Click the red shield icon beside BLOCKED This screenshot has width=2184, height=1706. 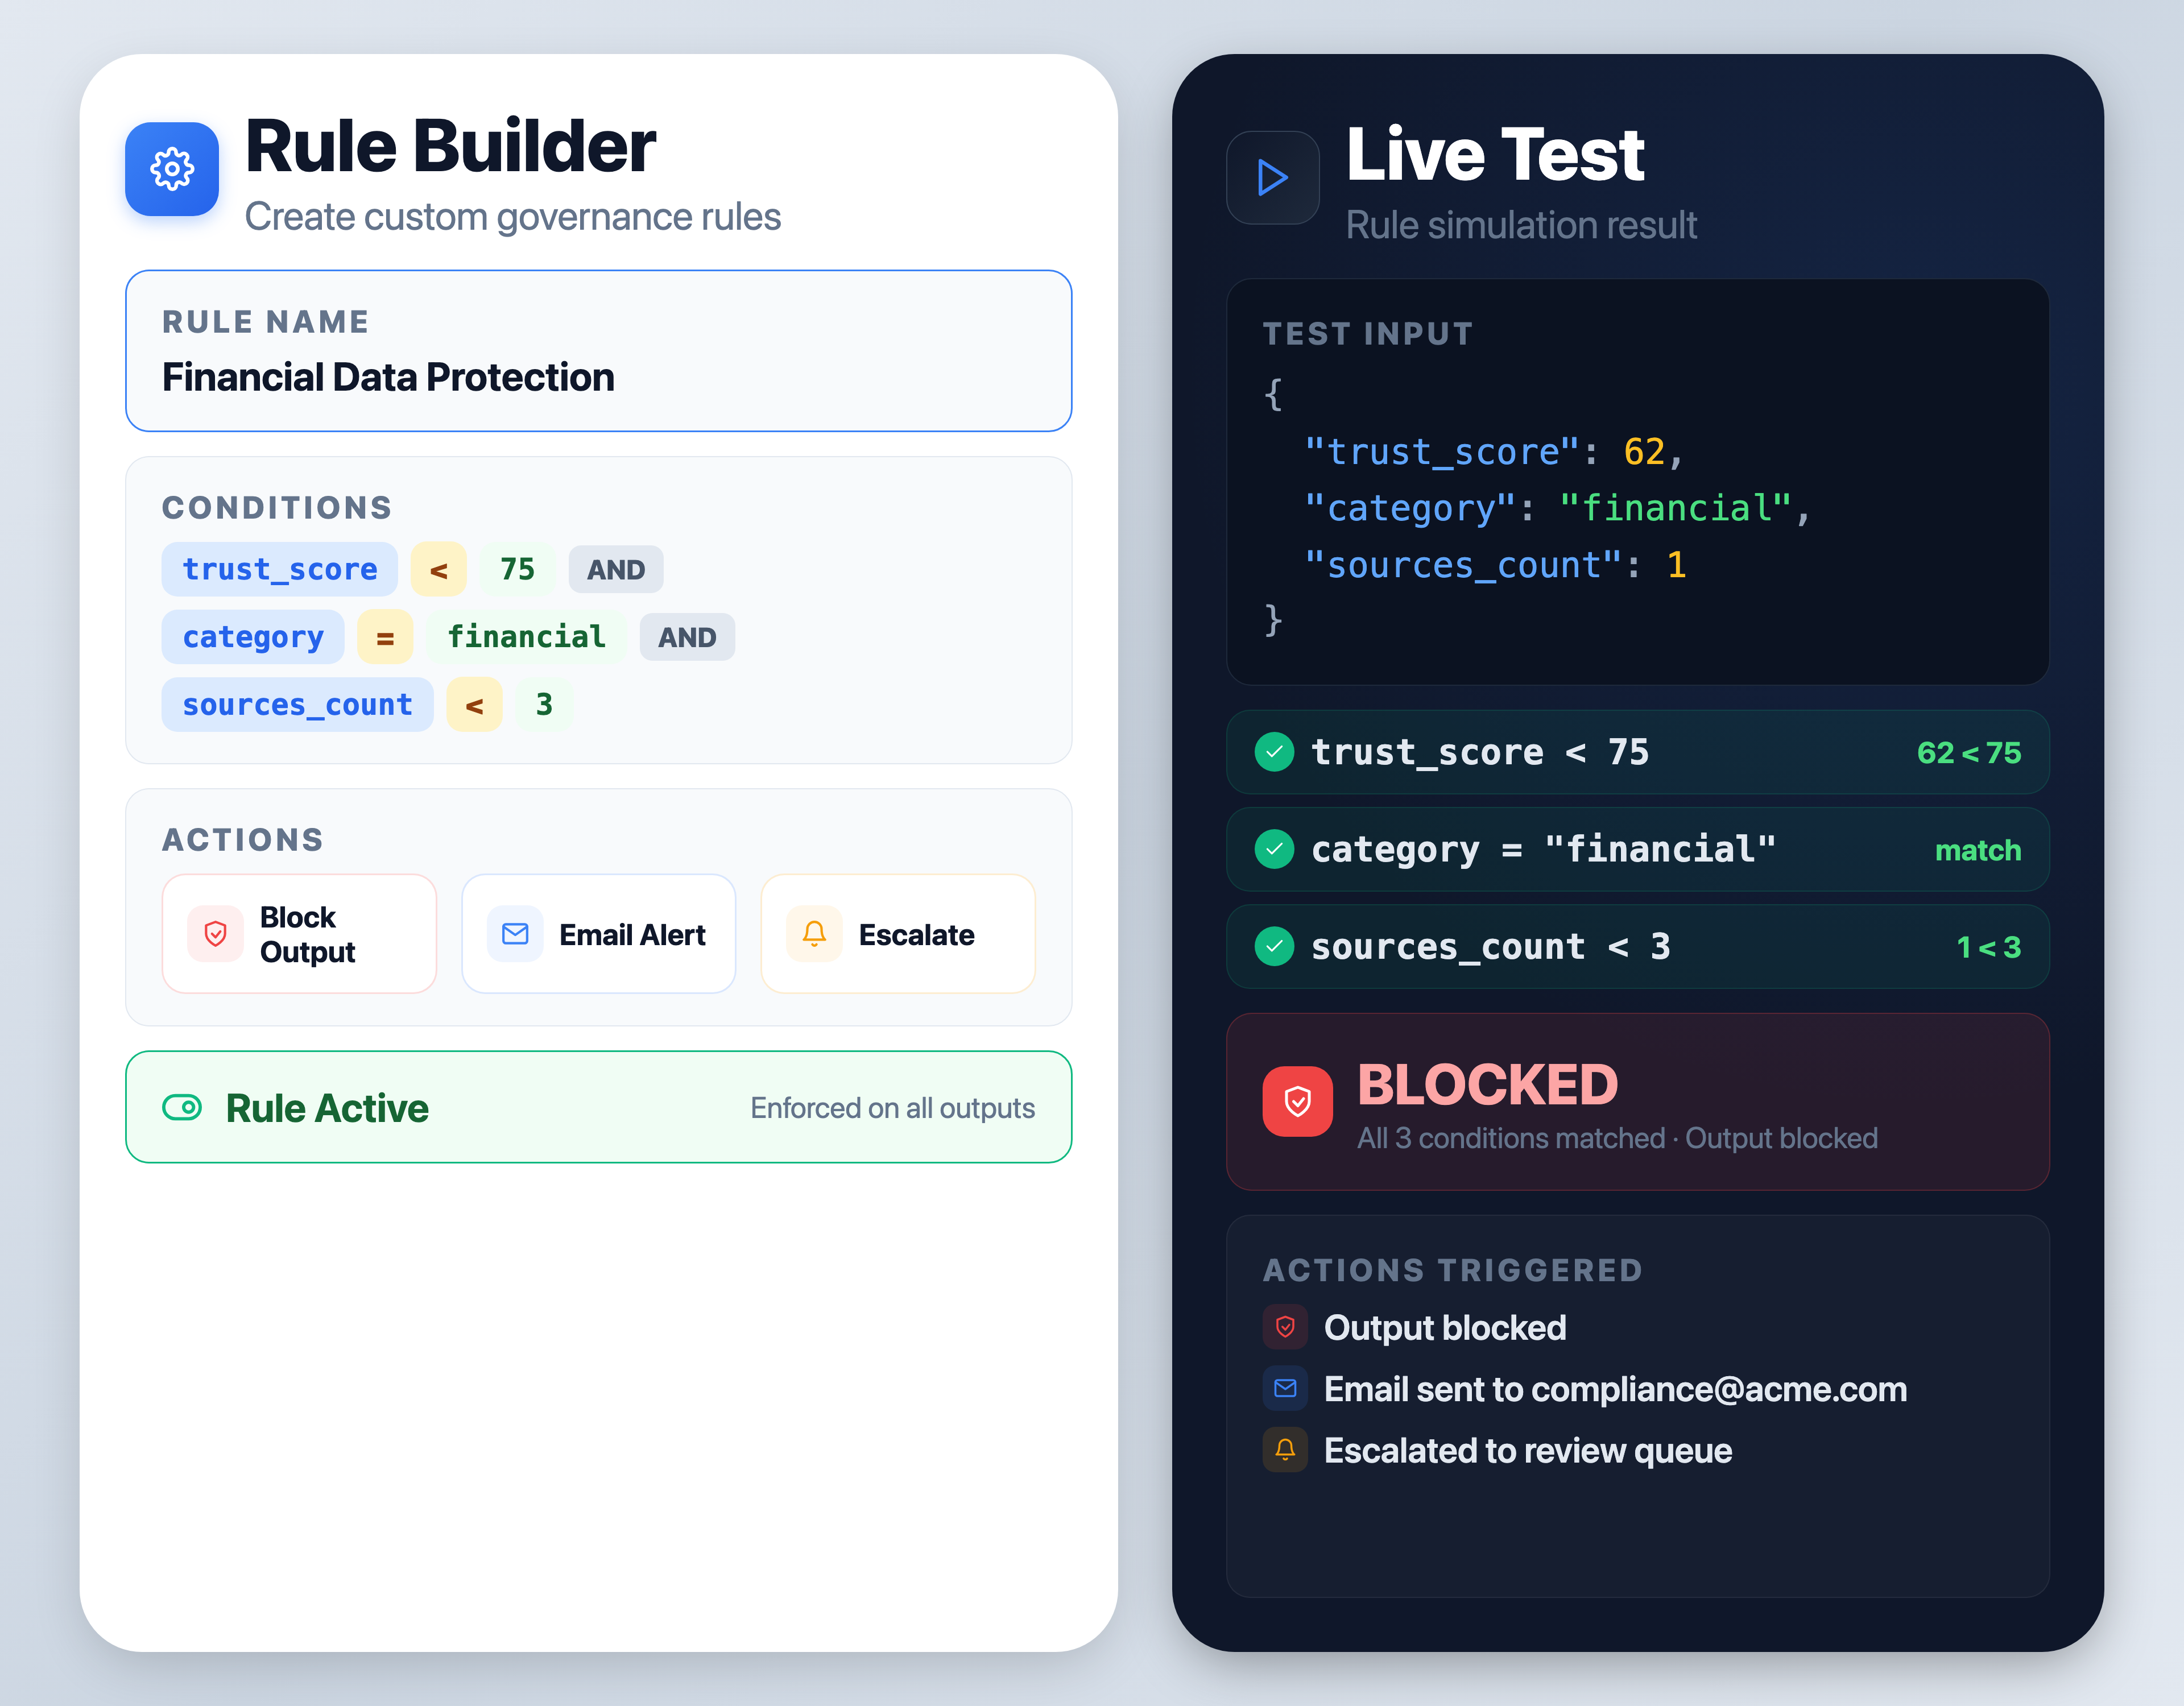(x=1297, y=1101)
